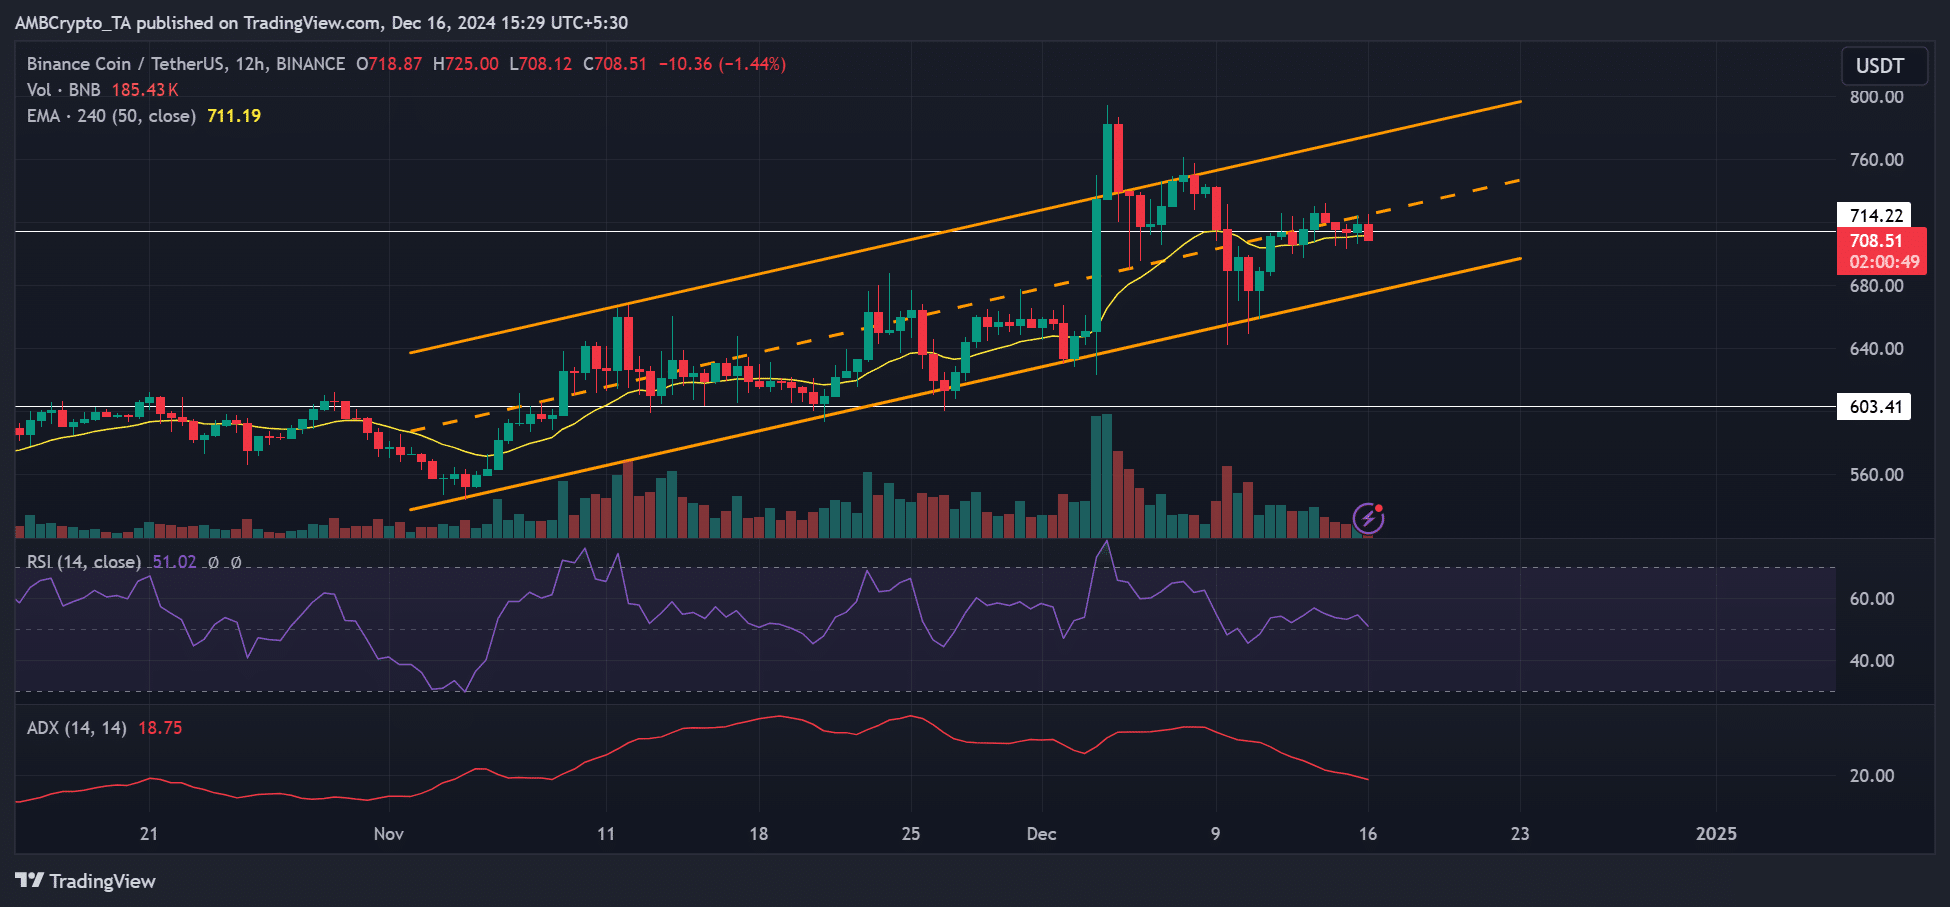Click the Binance Coin / TetherUS symbol title
Viewport: 1950px width, 907px height.
[x=185, y=64]
